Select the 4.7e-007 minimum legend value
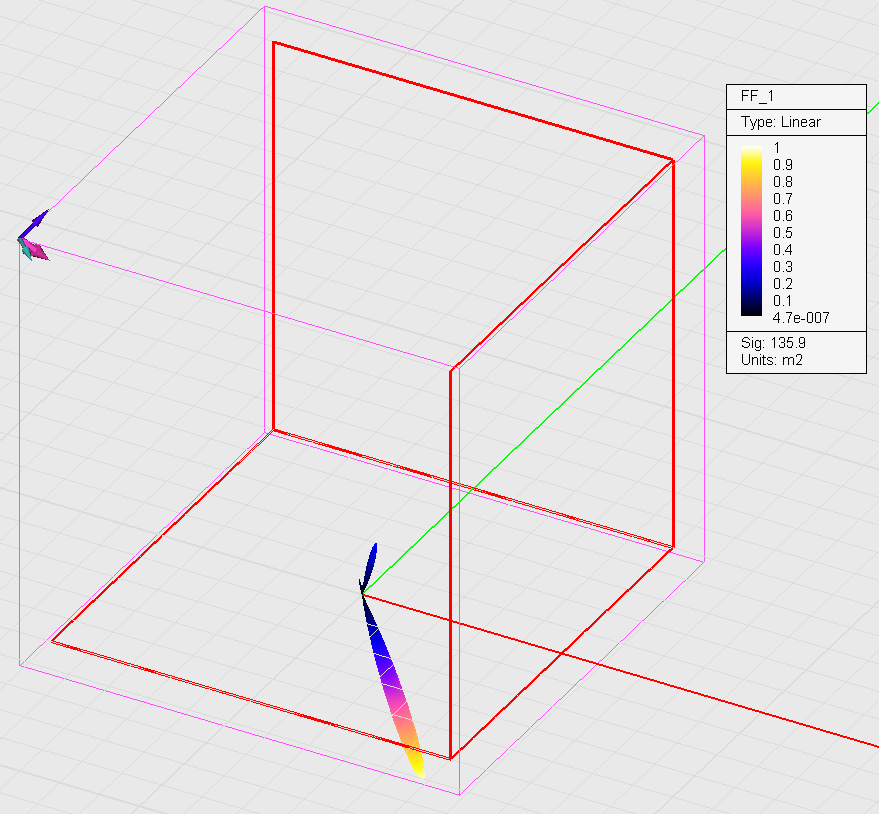 coord(800,318)
